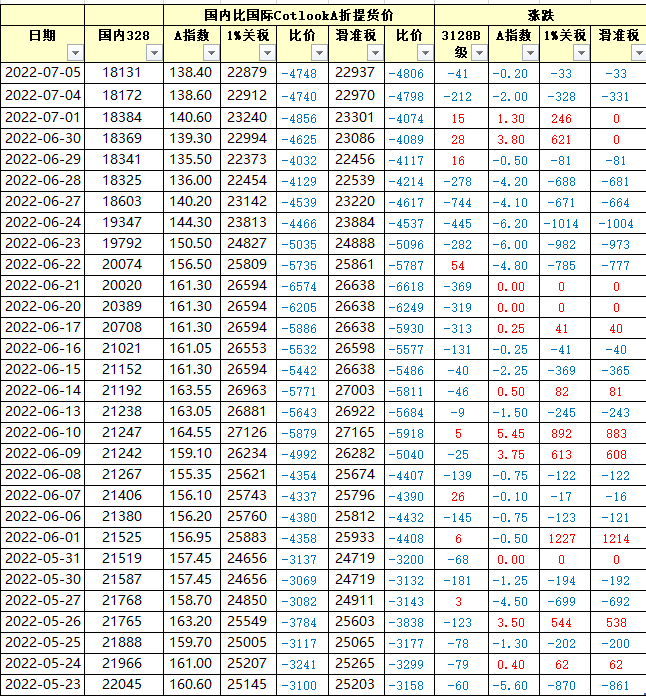Select the 滑准税 change value 883
Image resolution: width=646 pixels, height=696 pixels.
(618, 433)
